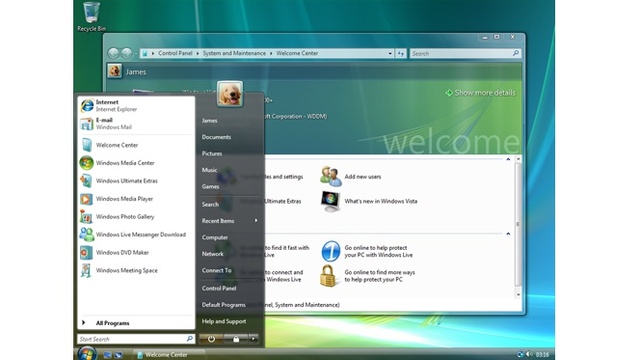Viewport: 640px width, 360px height.
Task: Click the volume icon in system tray
Action: point(529,354)
